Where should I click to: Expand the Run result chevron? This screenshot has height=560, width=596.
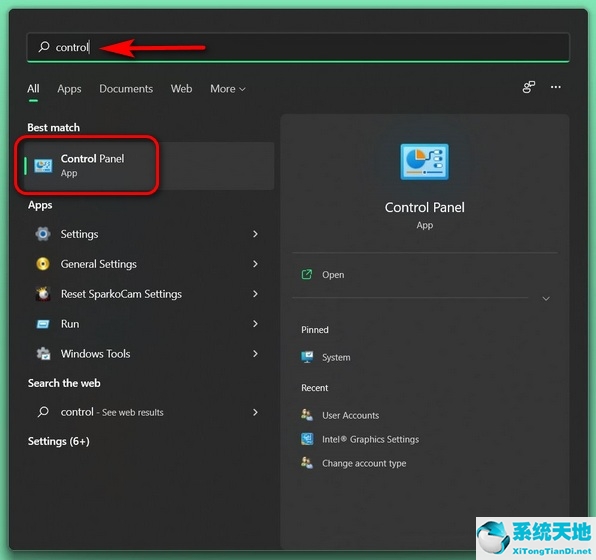tap(255, 324)
